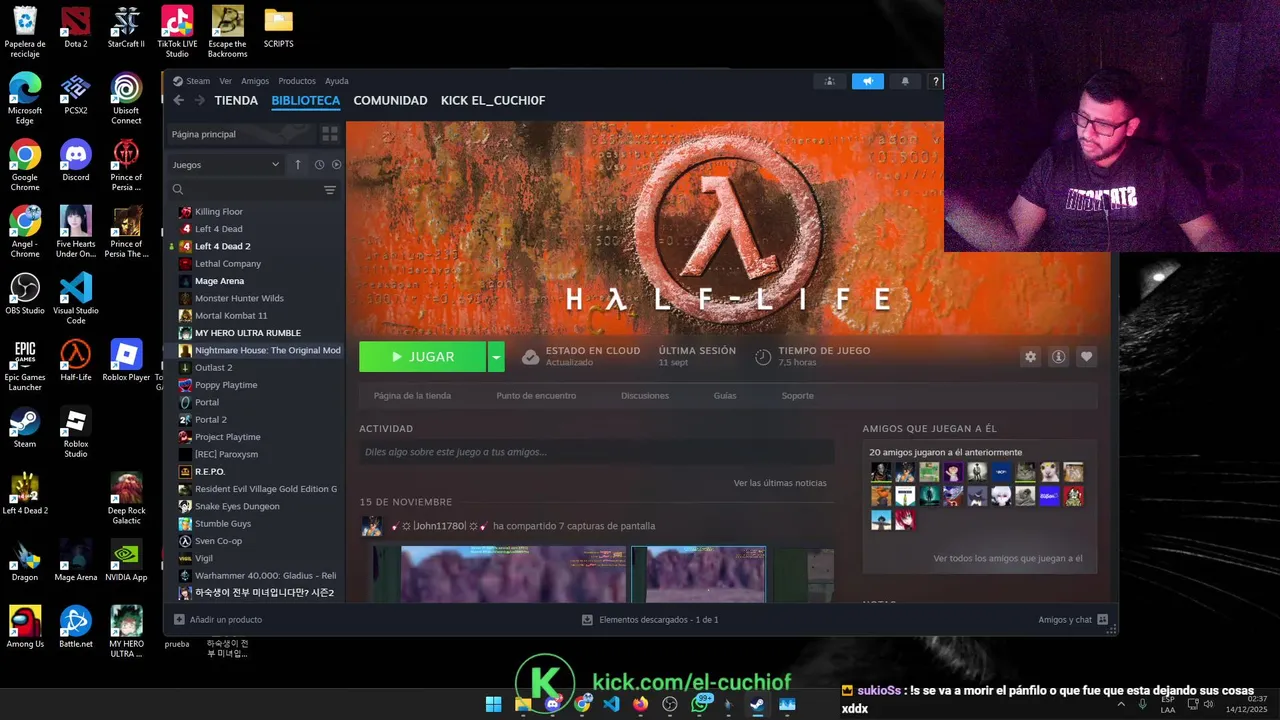Open the taskbar volume icon
This screenshot has width=1280, height=720.
pos(1208,704)
